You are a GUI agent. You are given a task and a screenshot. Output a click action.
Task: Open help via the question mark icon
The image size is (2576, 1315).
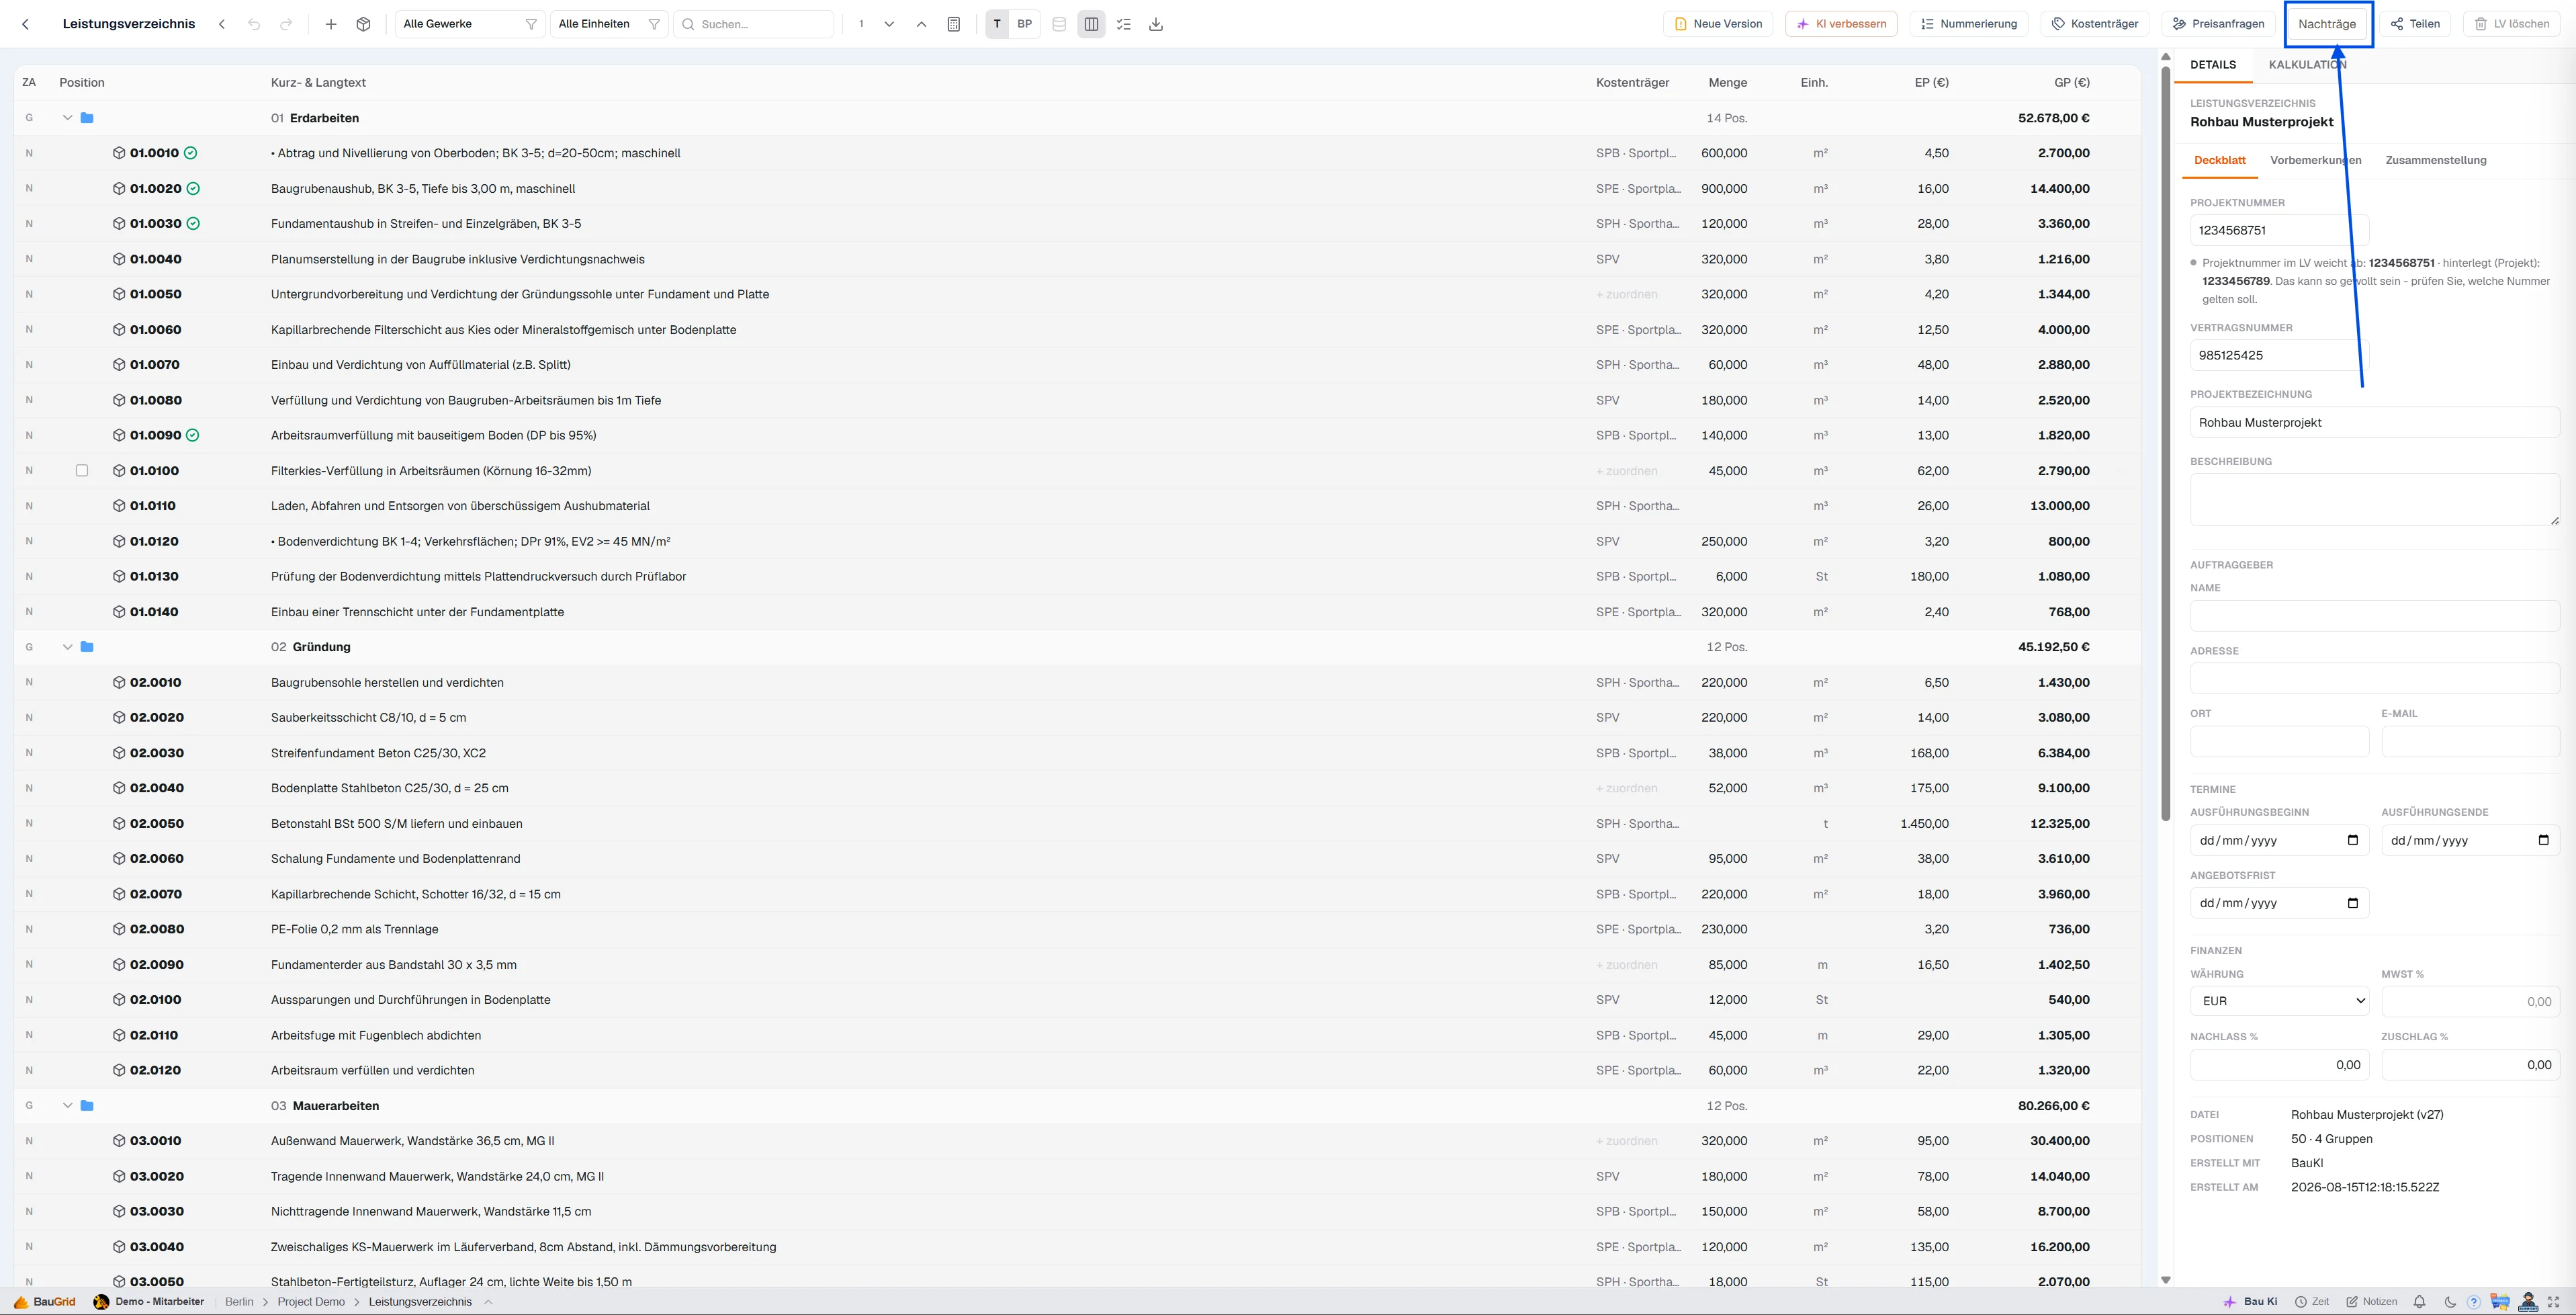(2473, 1302)
